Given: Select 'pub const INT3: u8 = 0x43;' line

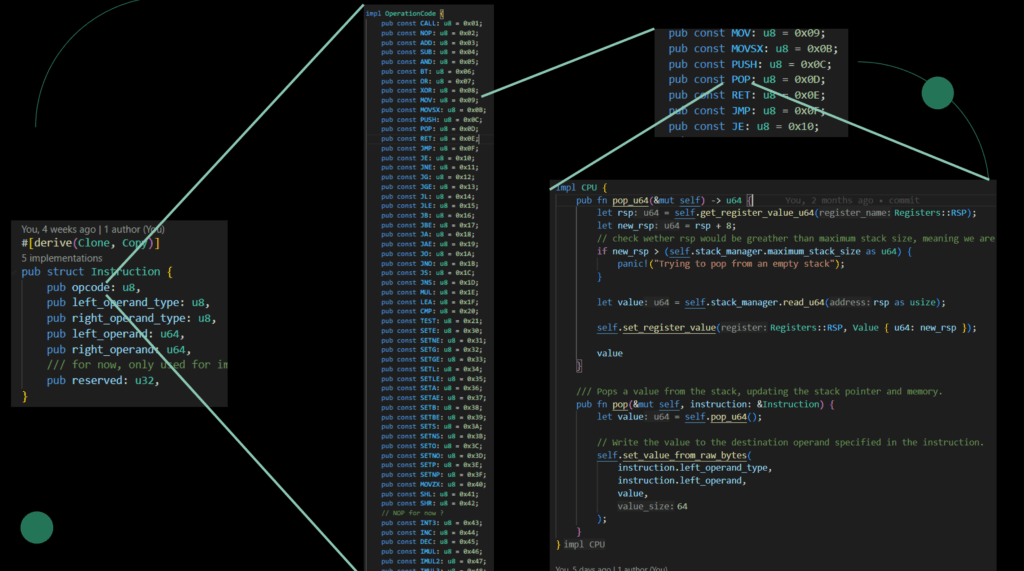Looking at the screenshot, I should (x=432, y=523).
